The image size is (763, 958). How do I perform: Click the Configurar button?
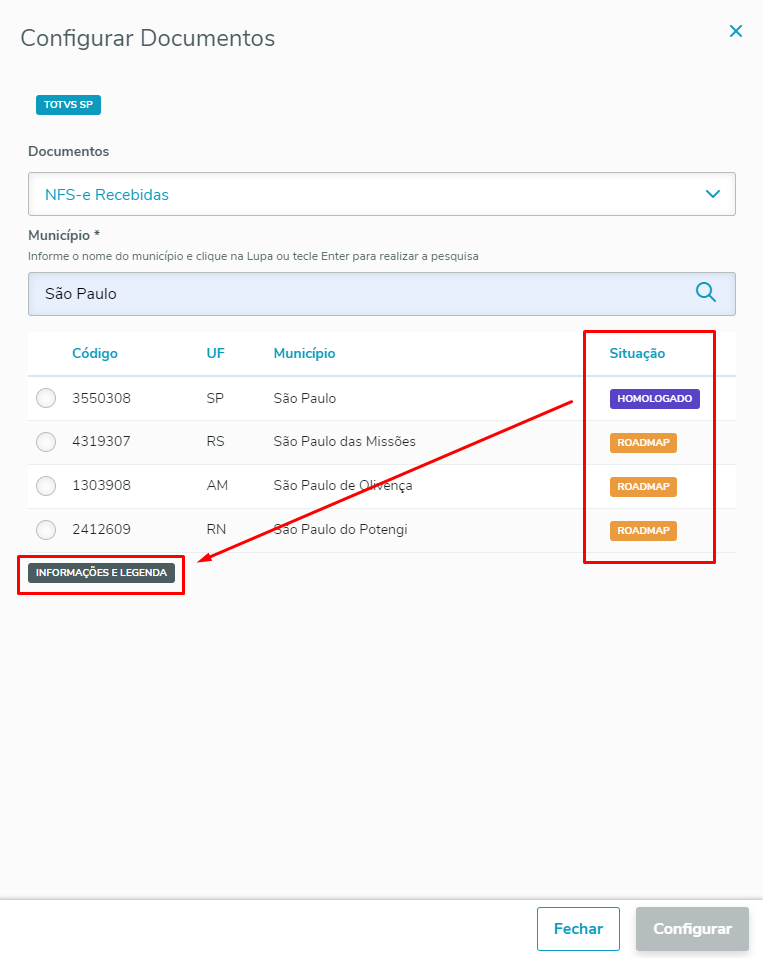coord(692,929)
